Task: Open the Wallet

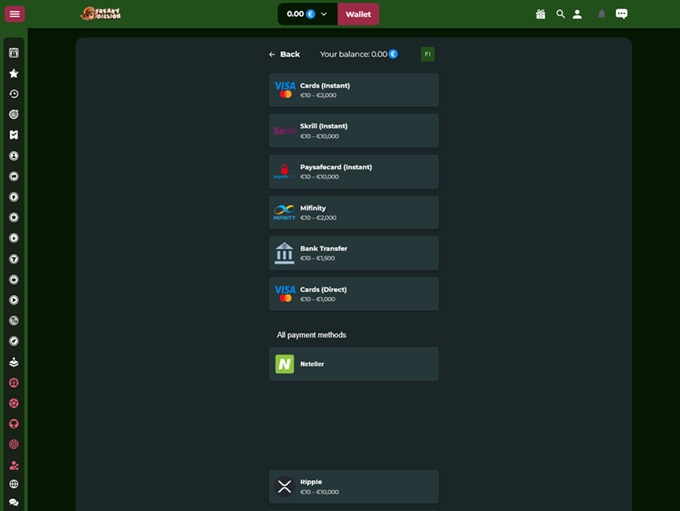Action: pos(358,14)
